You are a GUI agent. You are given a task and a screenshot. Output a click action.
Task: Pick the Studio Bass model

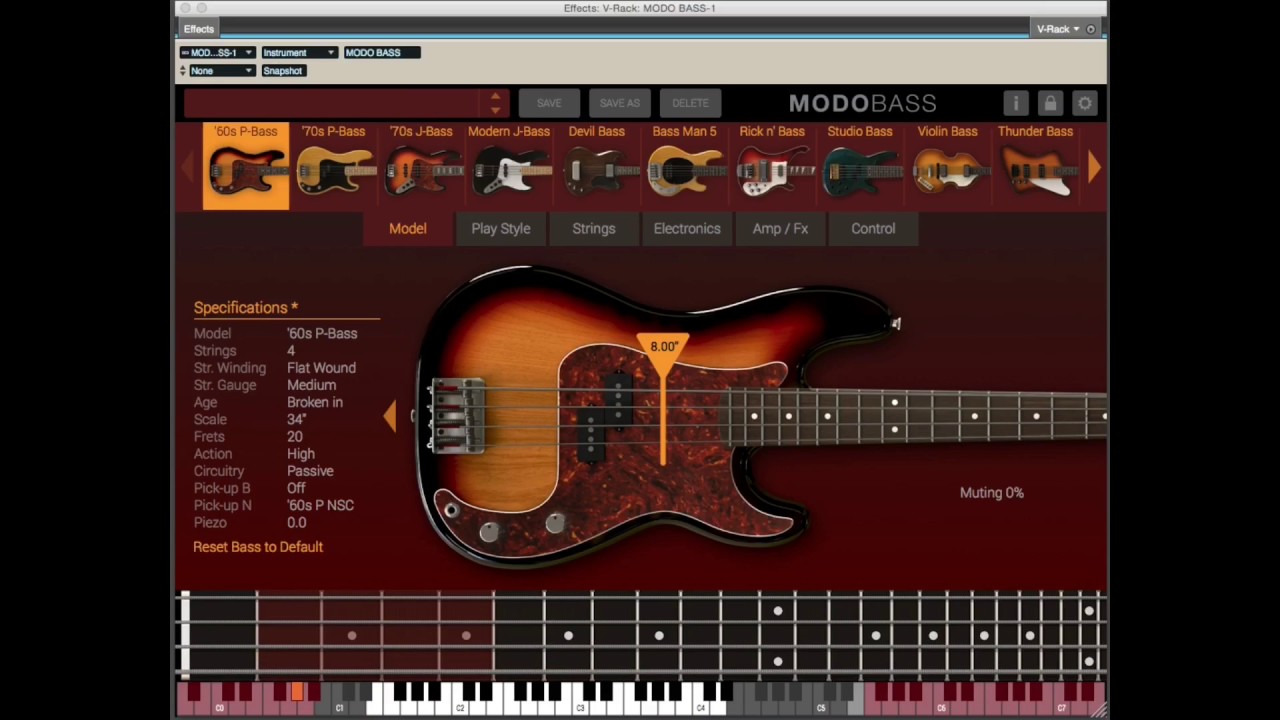(x=860, y=166)
